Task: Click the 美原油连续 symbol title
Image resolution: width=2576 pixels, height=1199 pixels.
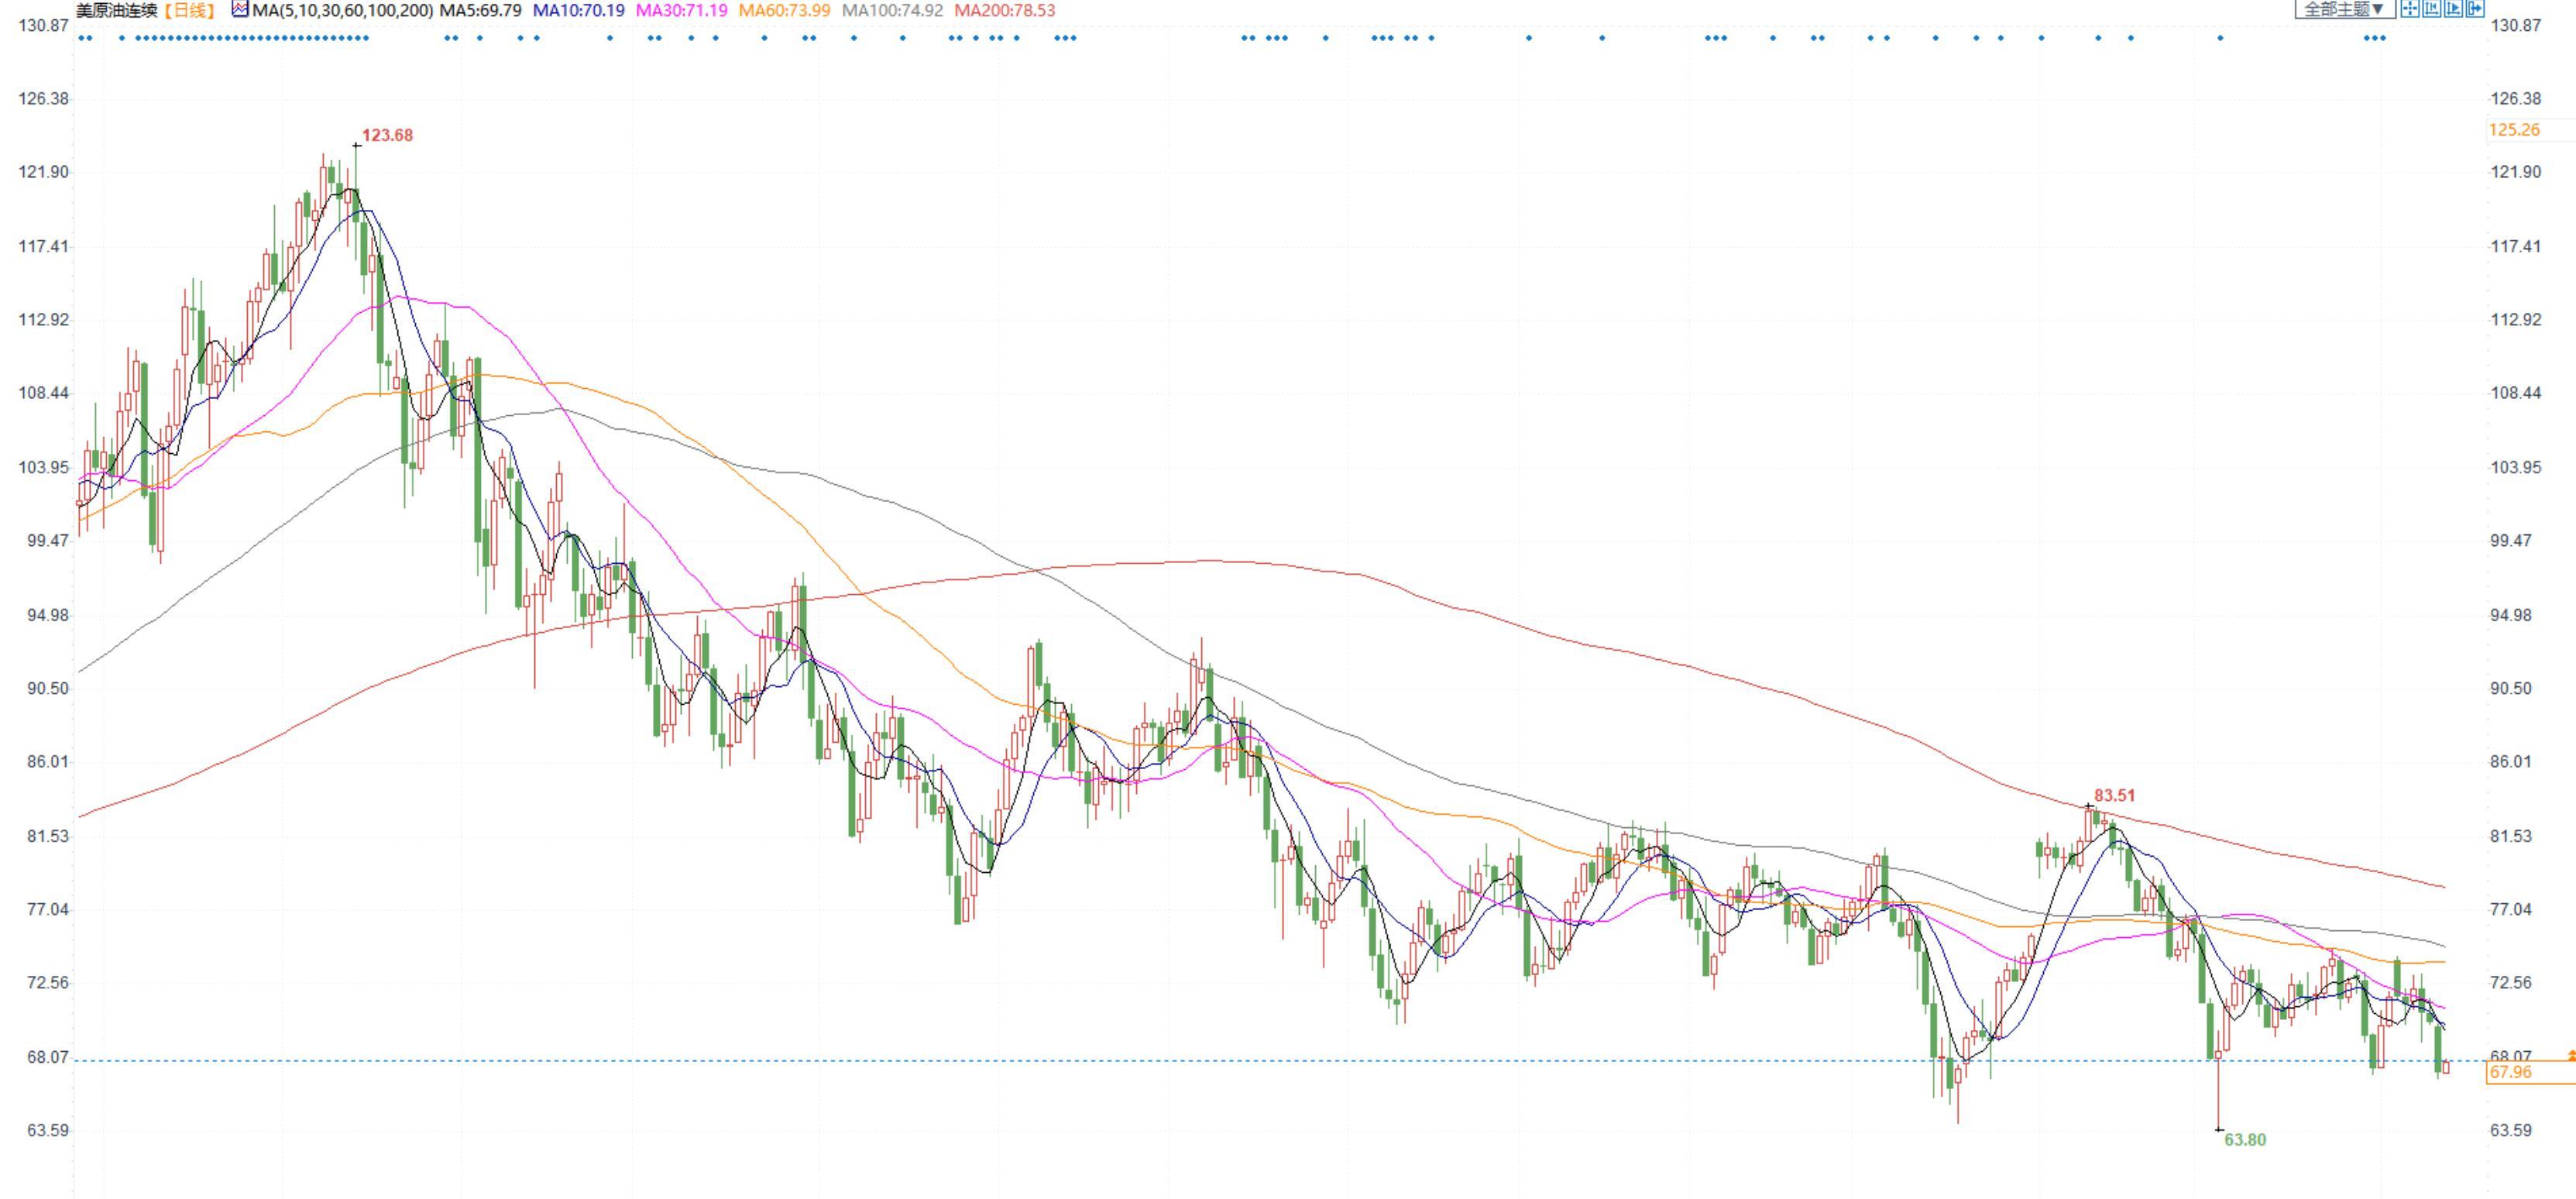Action: [x=116, y=10]
